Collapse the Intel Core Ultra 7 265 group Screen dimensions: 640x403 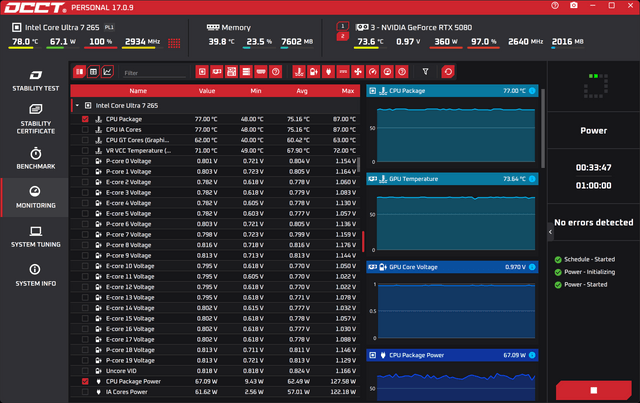77,105
